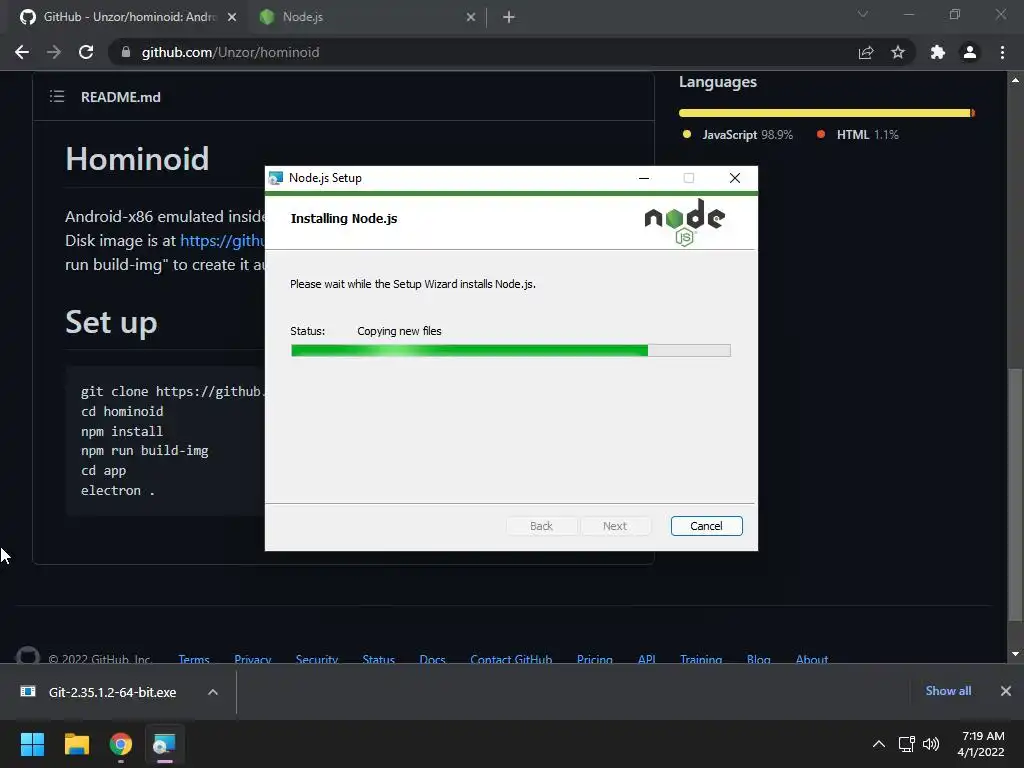Open the disk image https://github link
Viewport: 1024px width, 768px height.
pos(222,240)
